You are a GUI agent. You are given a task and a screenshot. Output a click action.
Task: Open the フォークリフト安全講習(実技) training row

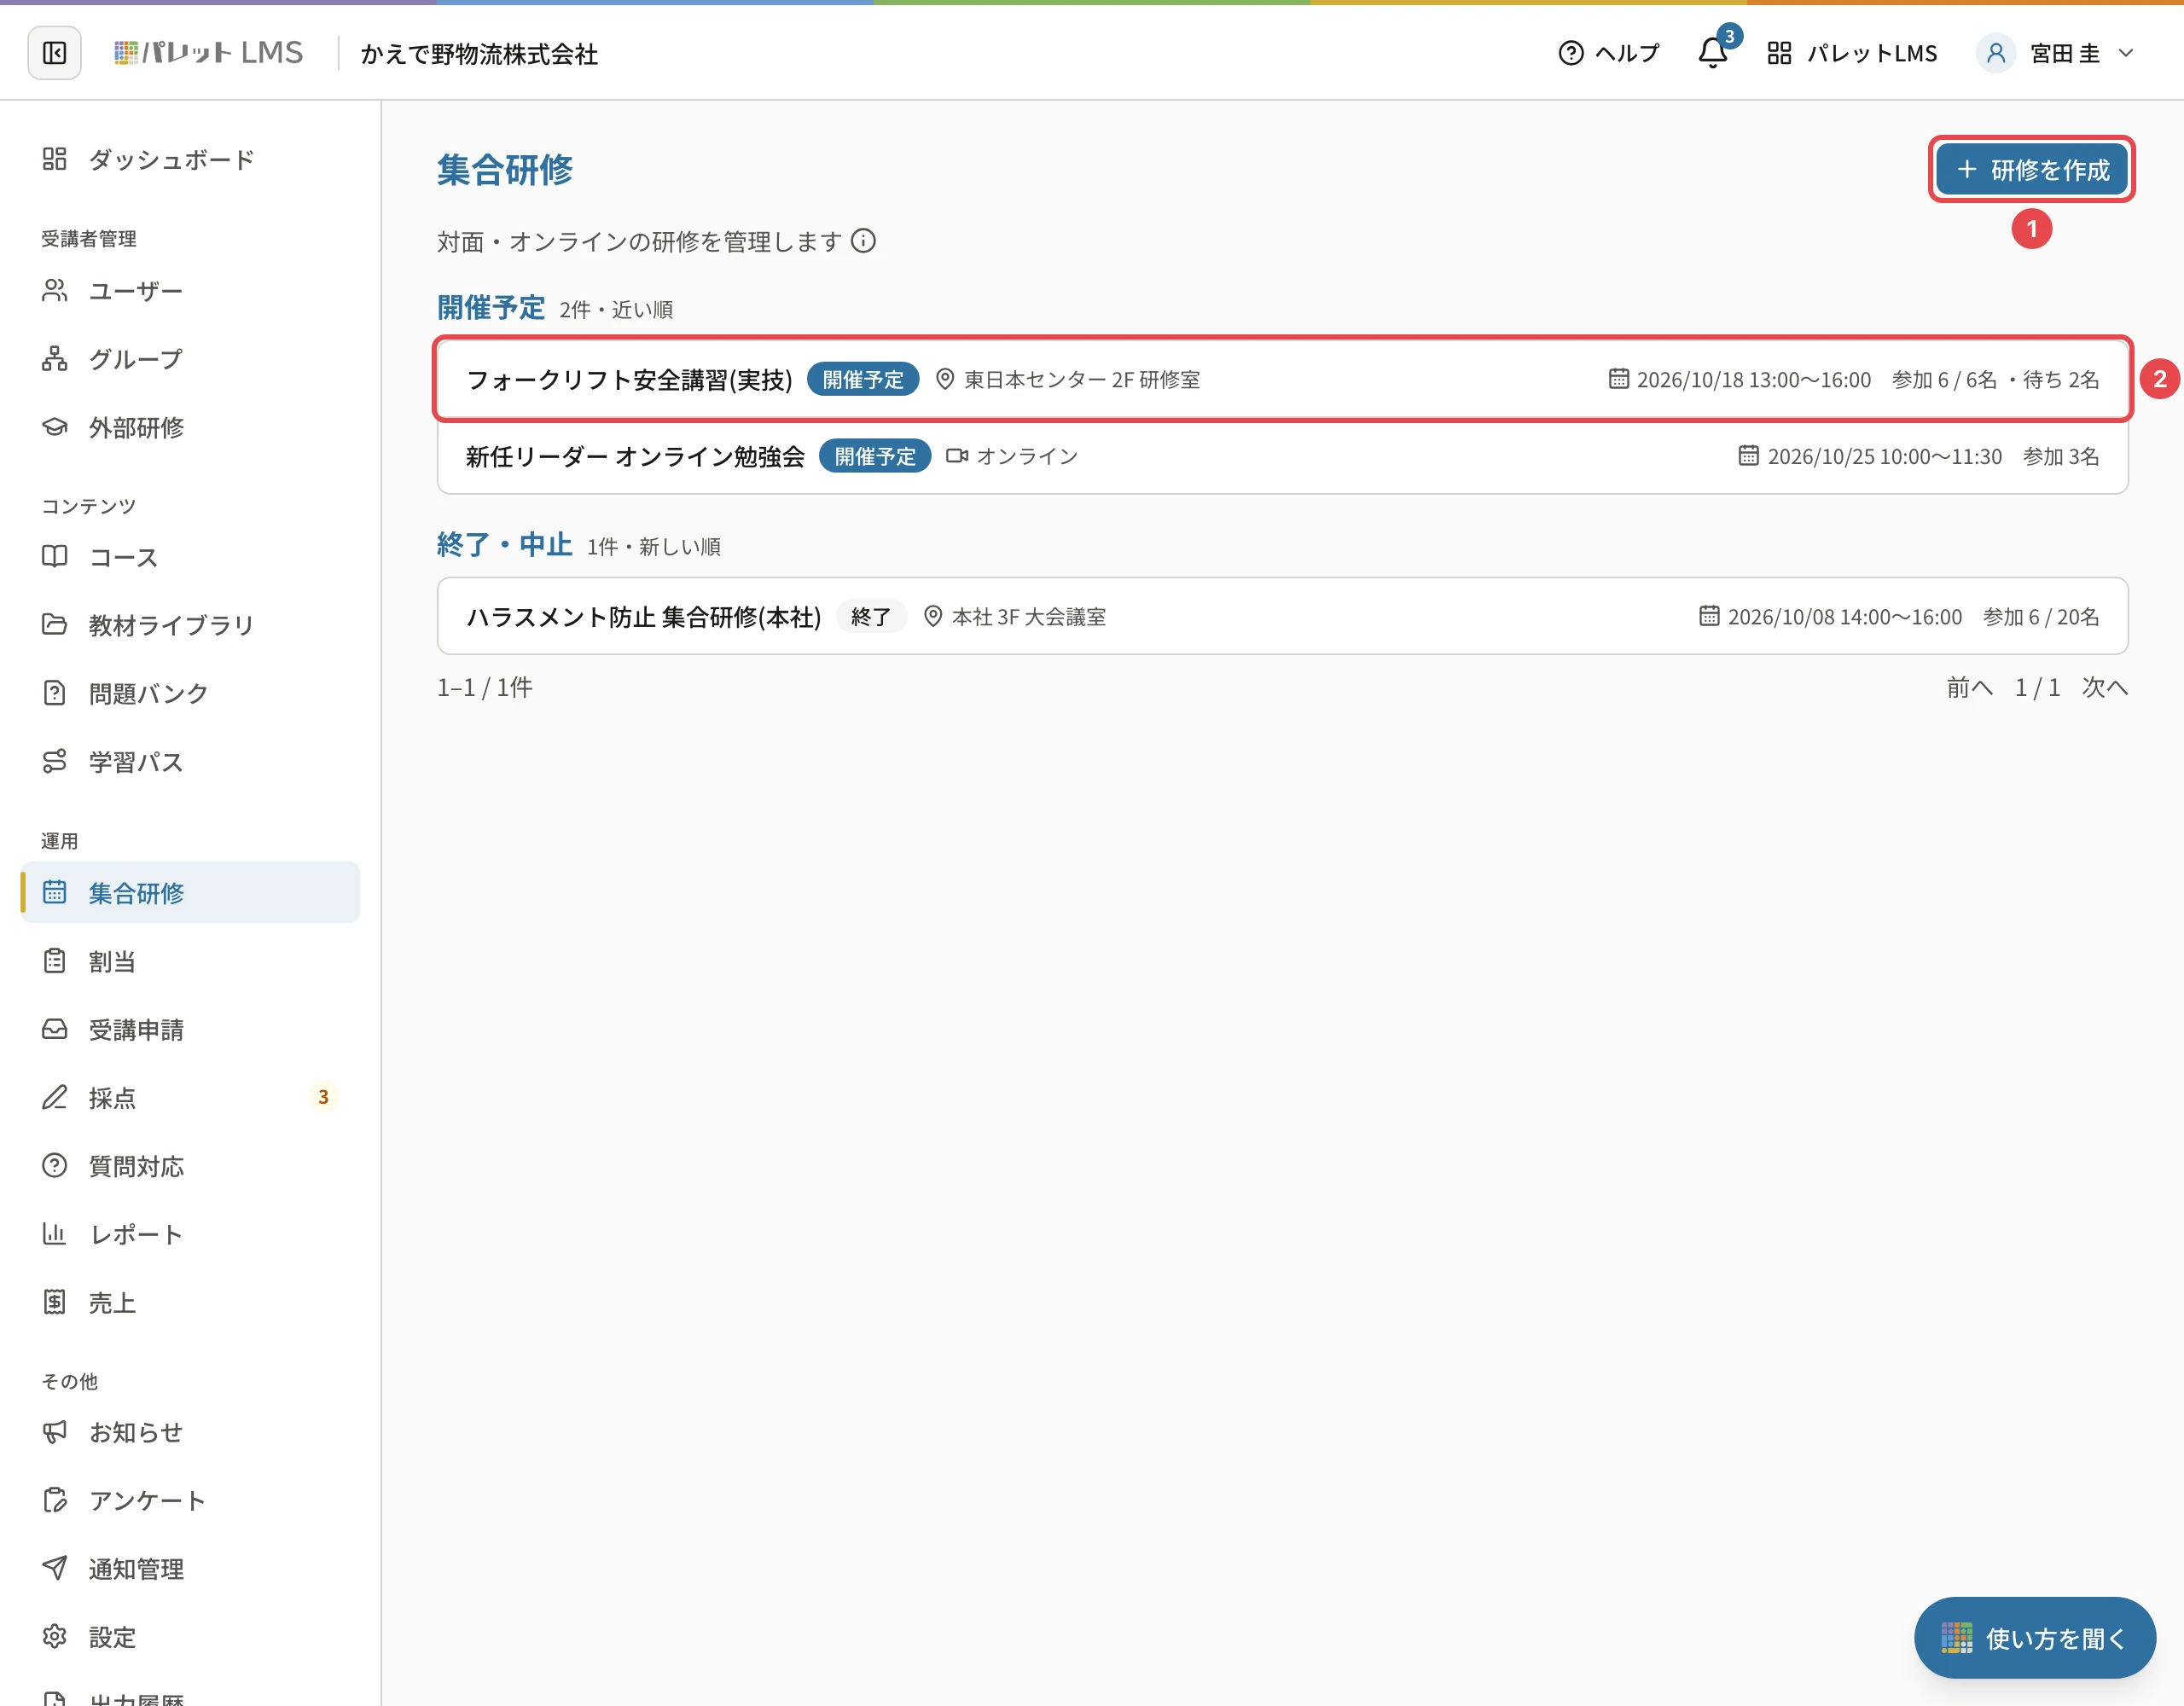click(x=1283, y=379)
